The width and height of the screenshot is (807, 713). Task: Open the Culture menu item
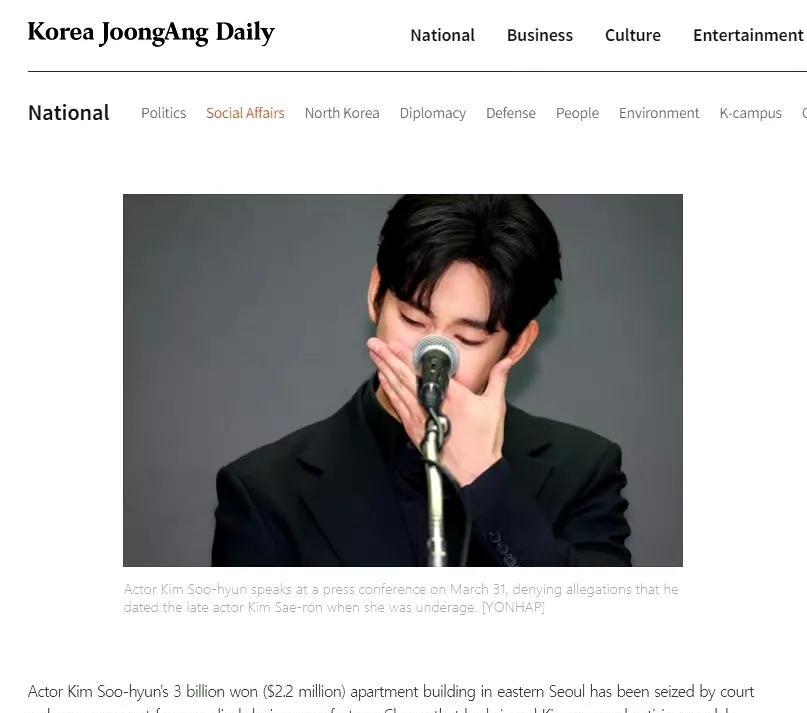pos(633,35)
